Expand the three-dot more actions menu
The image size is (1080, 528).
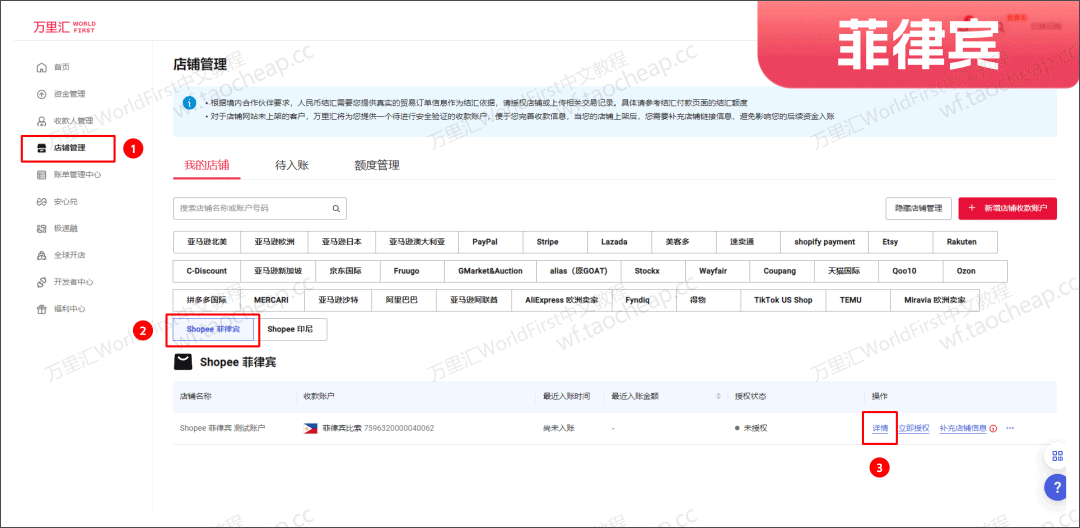tap(1010, 428)
